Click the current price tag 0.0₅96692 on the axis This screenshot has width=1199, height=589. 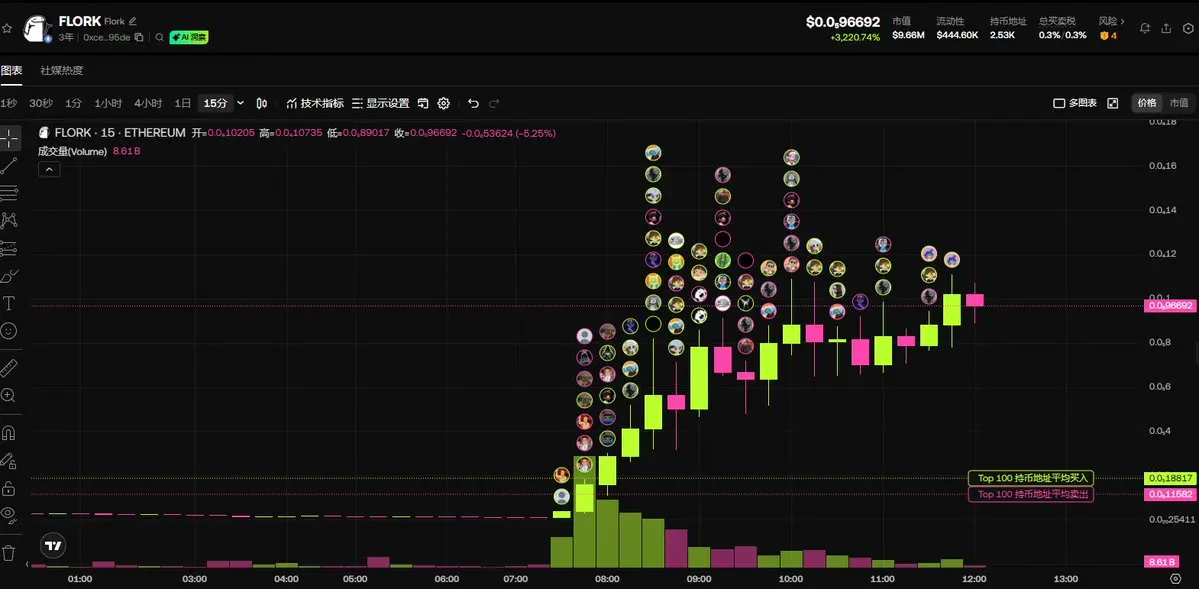coord(1169,306)
